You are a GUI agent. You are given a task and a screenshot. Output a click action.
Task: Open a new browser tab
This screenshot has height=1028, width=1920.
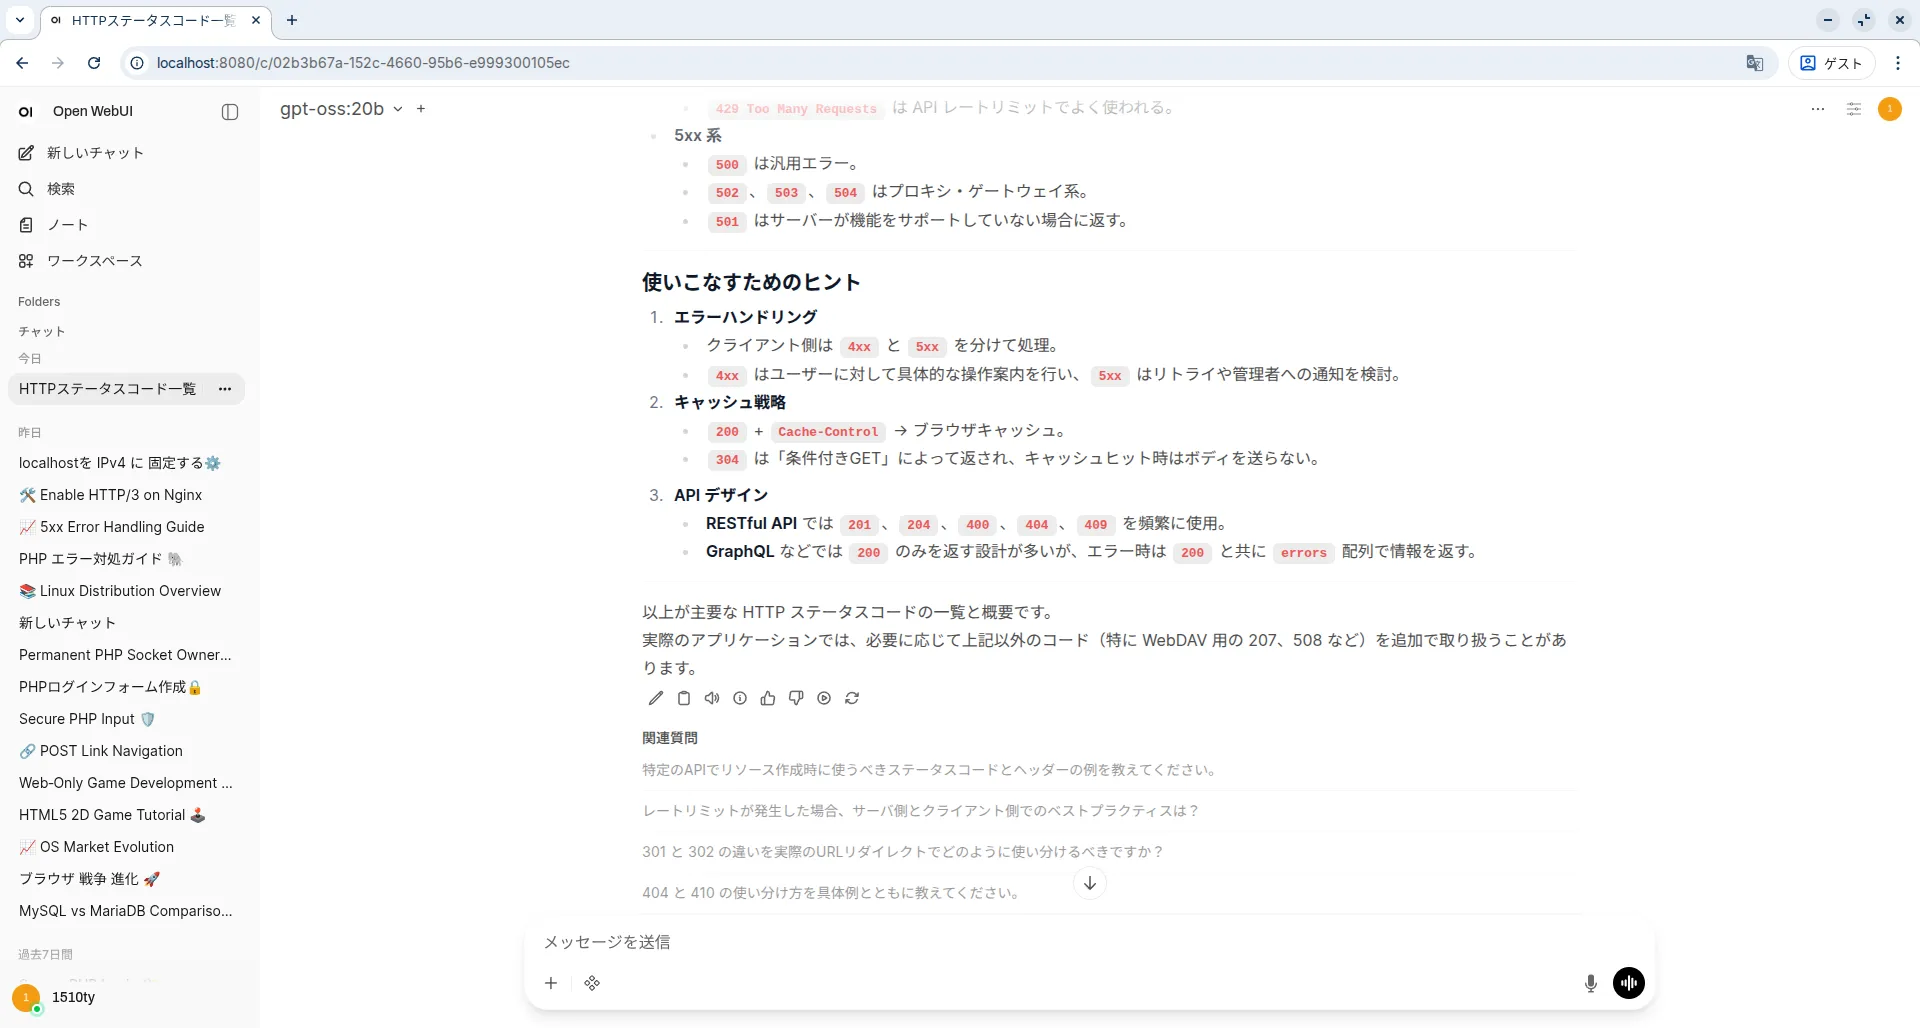[x=292, y=20]
